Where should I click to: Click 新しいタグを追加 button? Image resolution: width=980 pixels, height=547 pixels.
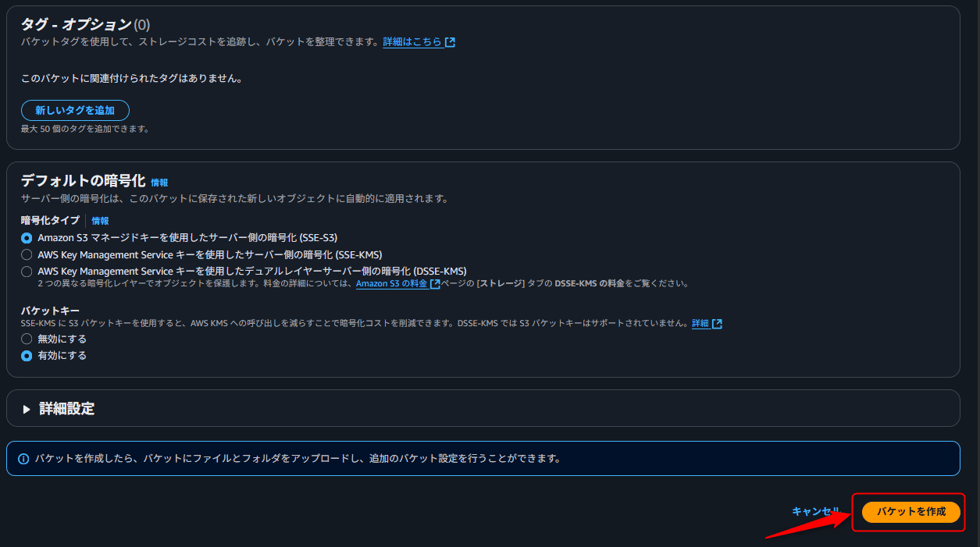pos(75,110)
